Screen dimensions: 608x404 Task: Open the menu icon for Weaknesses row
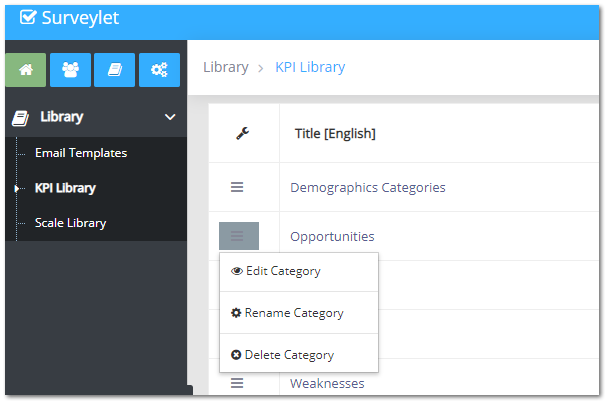coord(237,383)
